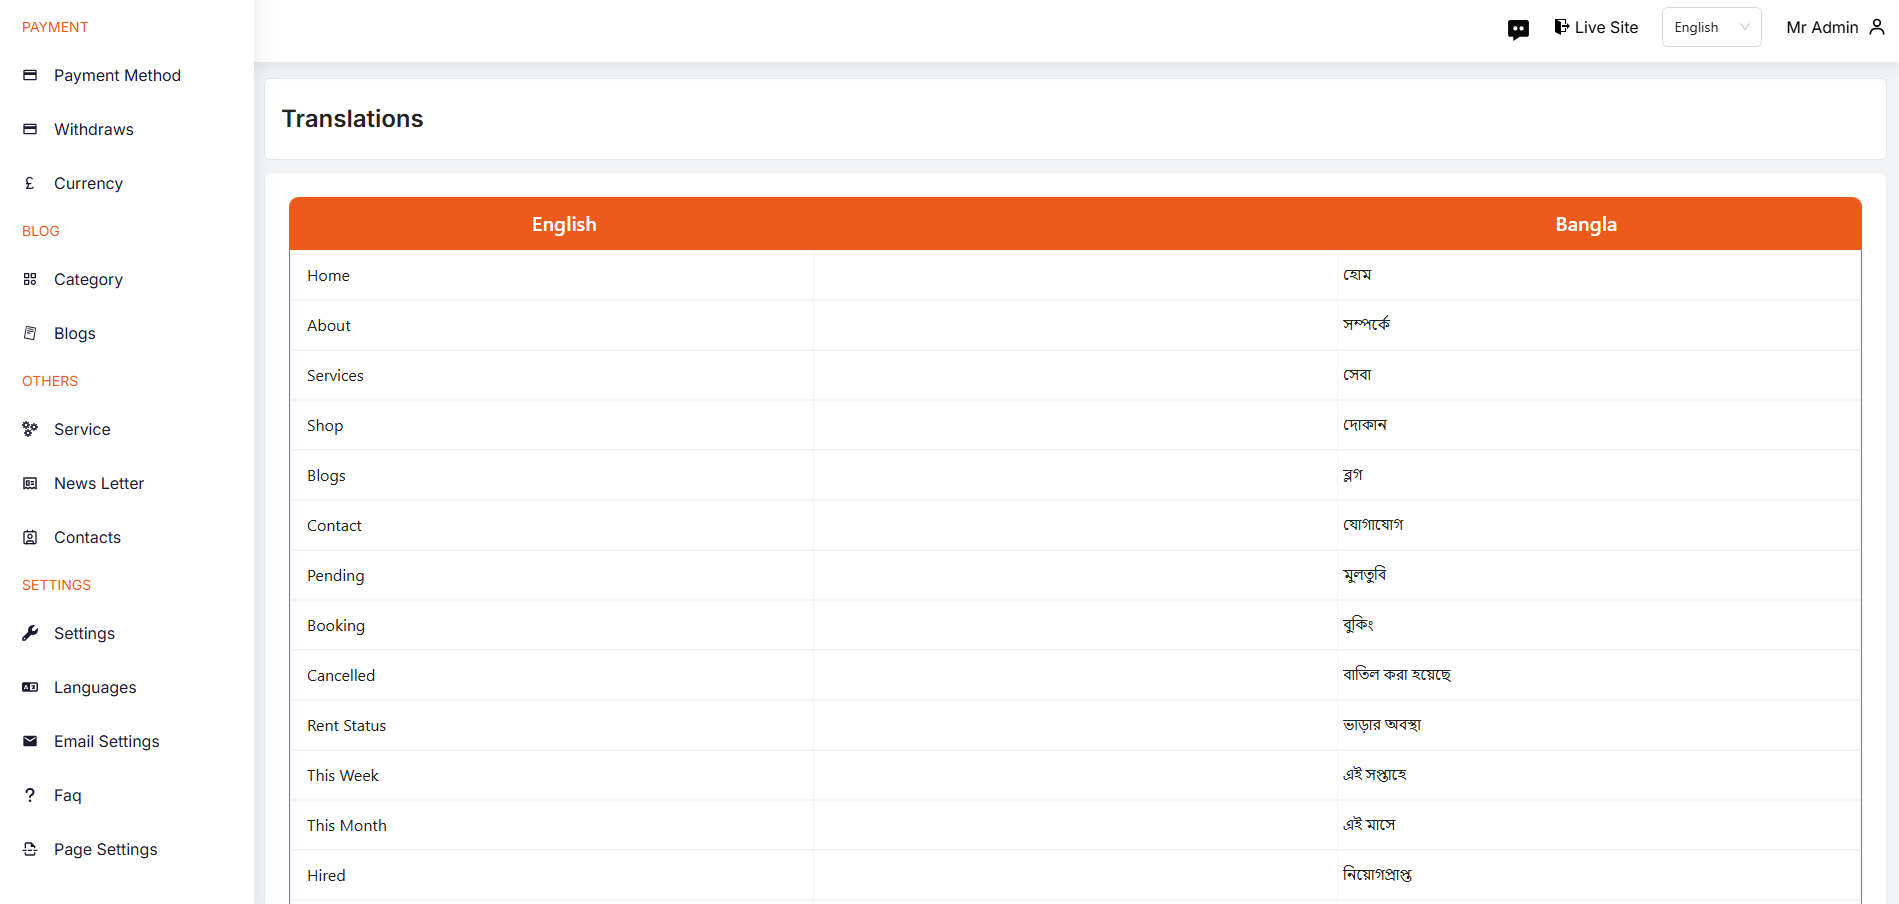Click the English column header
This screenshot has height=904, width=1899.
(x=564, y=224)
